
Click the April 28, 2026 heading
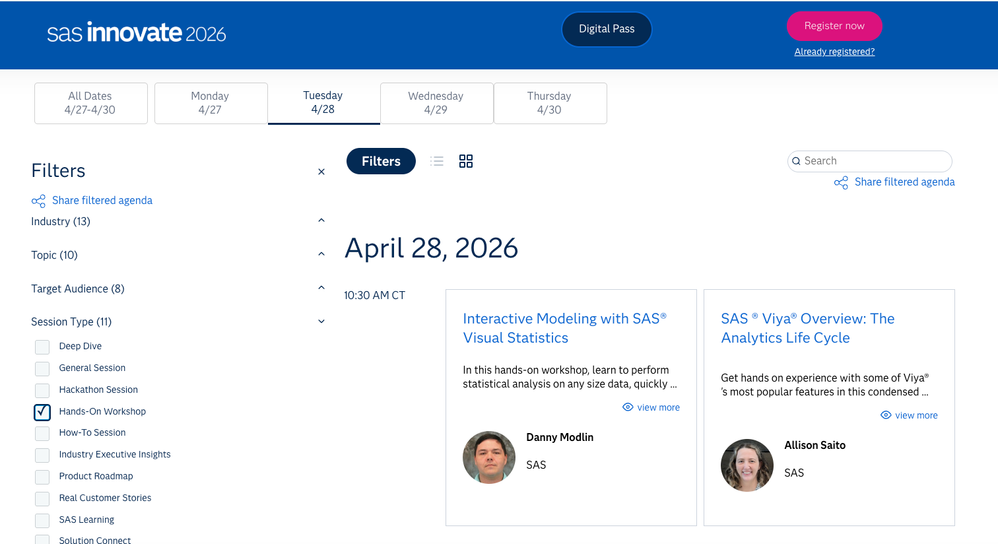(x=431, y=248)
